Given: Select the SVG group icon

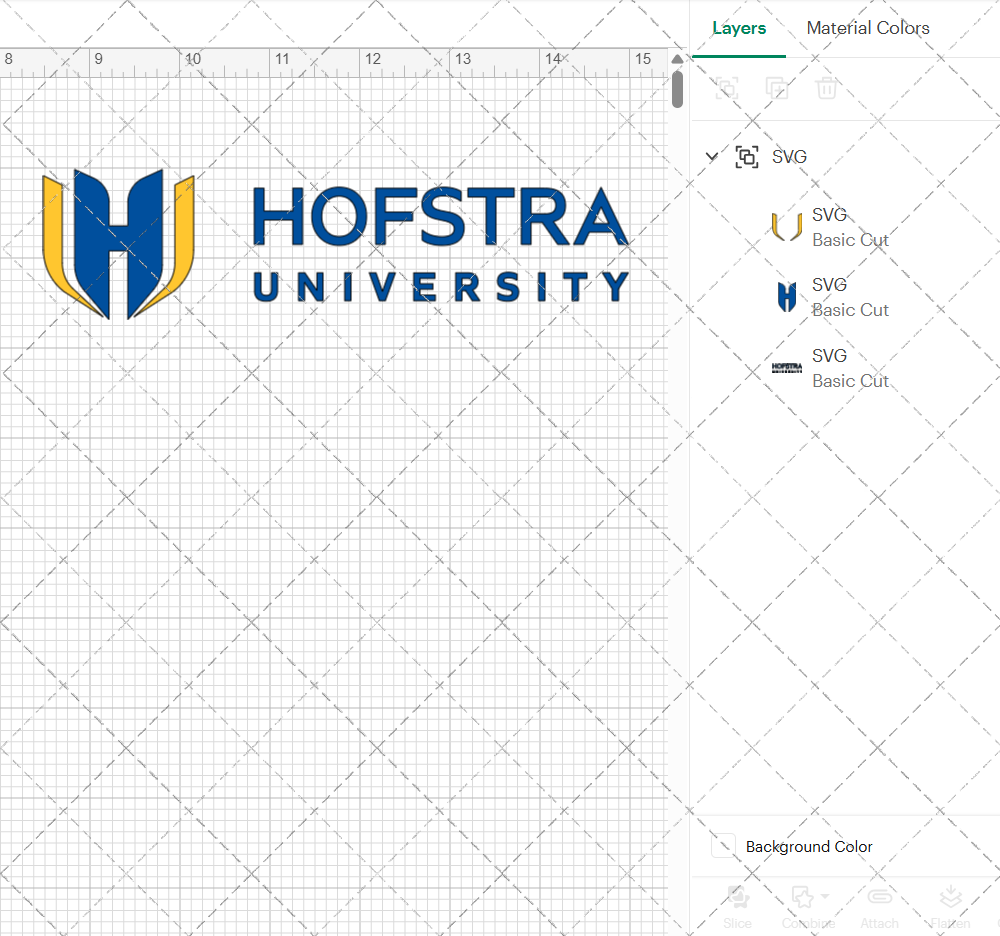Looking at the screenshot, I should pos(747,157).
